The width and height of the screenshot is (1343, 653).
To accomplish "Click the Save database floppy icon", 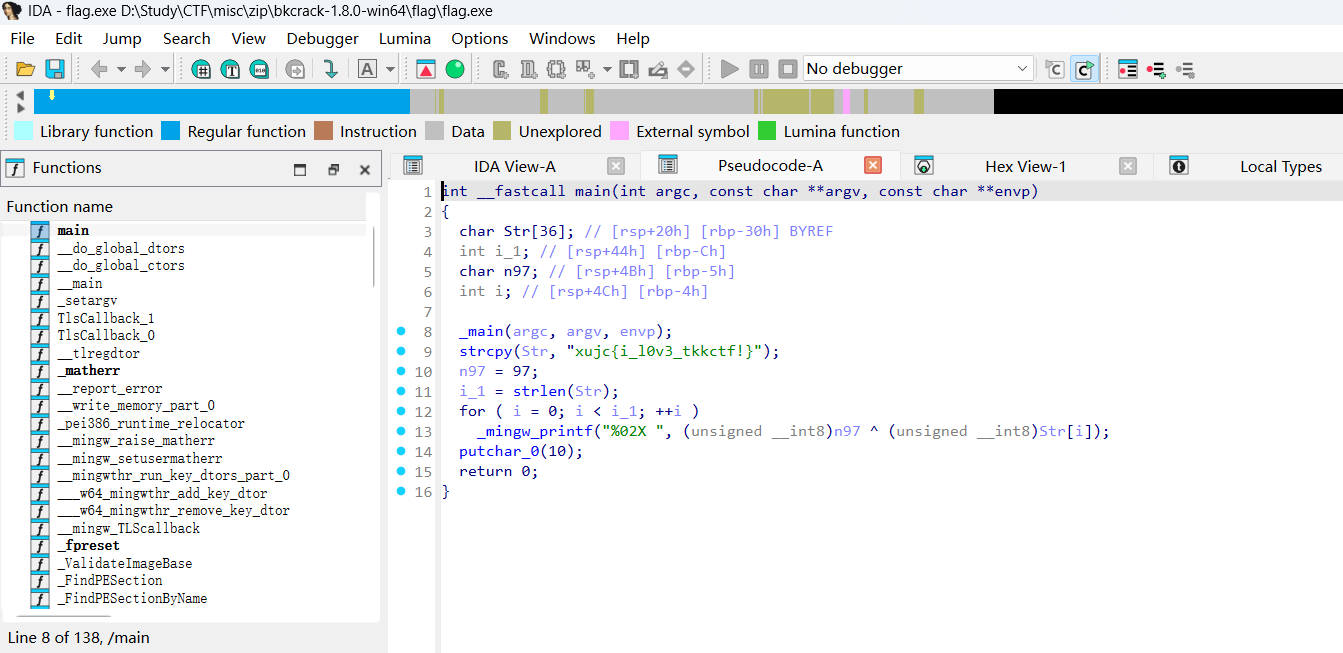I will 55,69.
